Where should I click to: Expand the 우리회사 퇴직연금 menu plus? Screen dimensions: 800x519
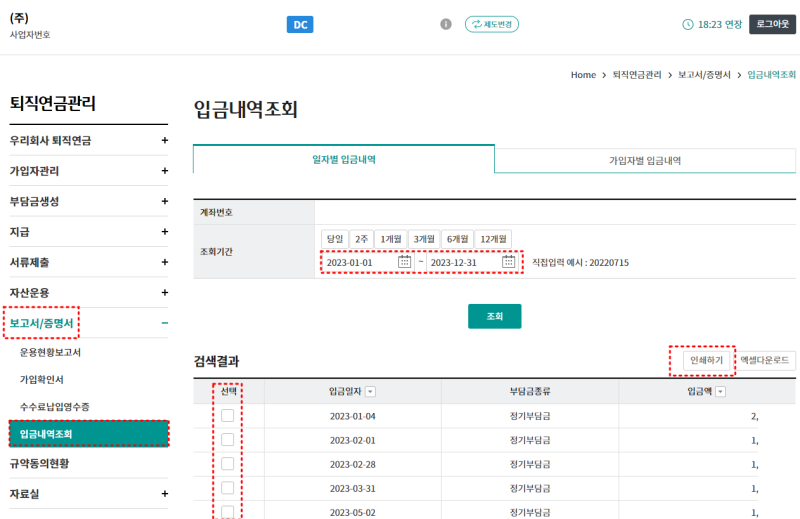(164, 140)
